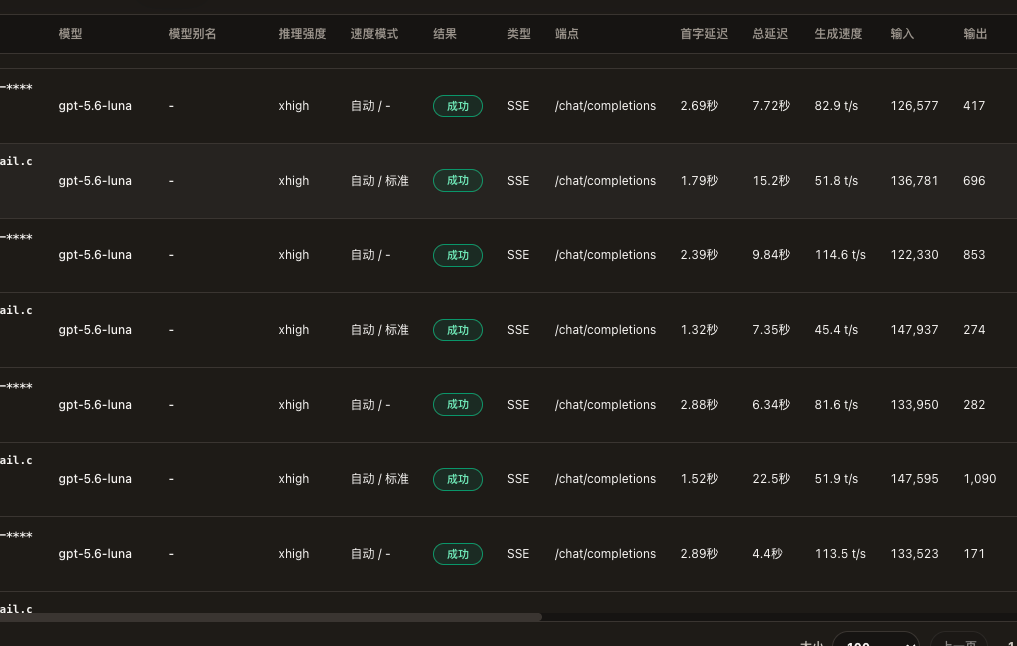
Task: Click the 结果 column header
Action: pyautogui.click(x=445, y=34)
